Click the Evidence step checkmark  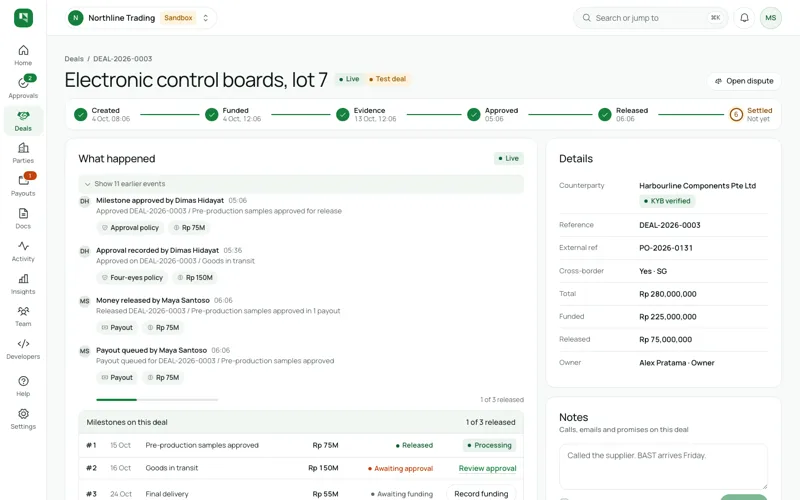click(342, 115)
